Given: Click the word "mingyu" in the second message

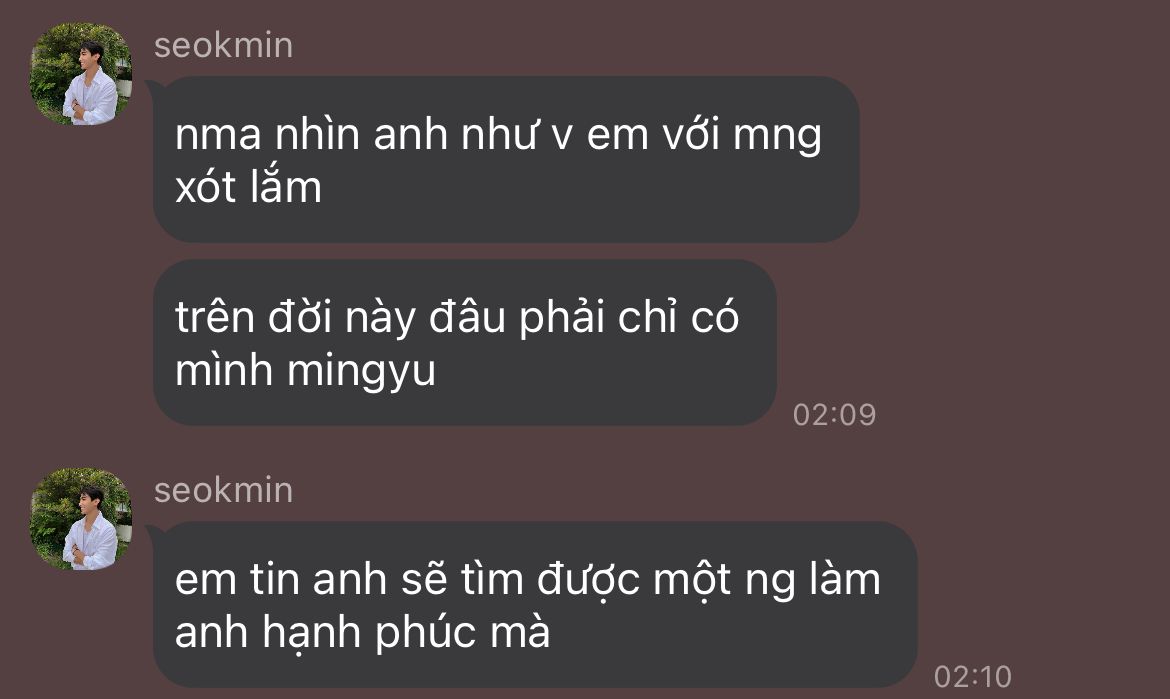Looking at the screenshot, I should tap(361, 372).
